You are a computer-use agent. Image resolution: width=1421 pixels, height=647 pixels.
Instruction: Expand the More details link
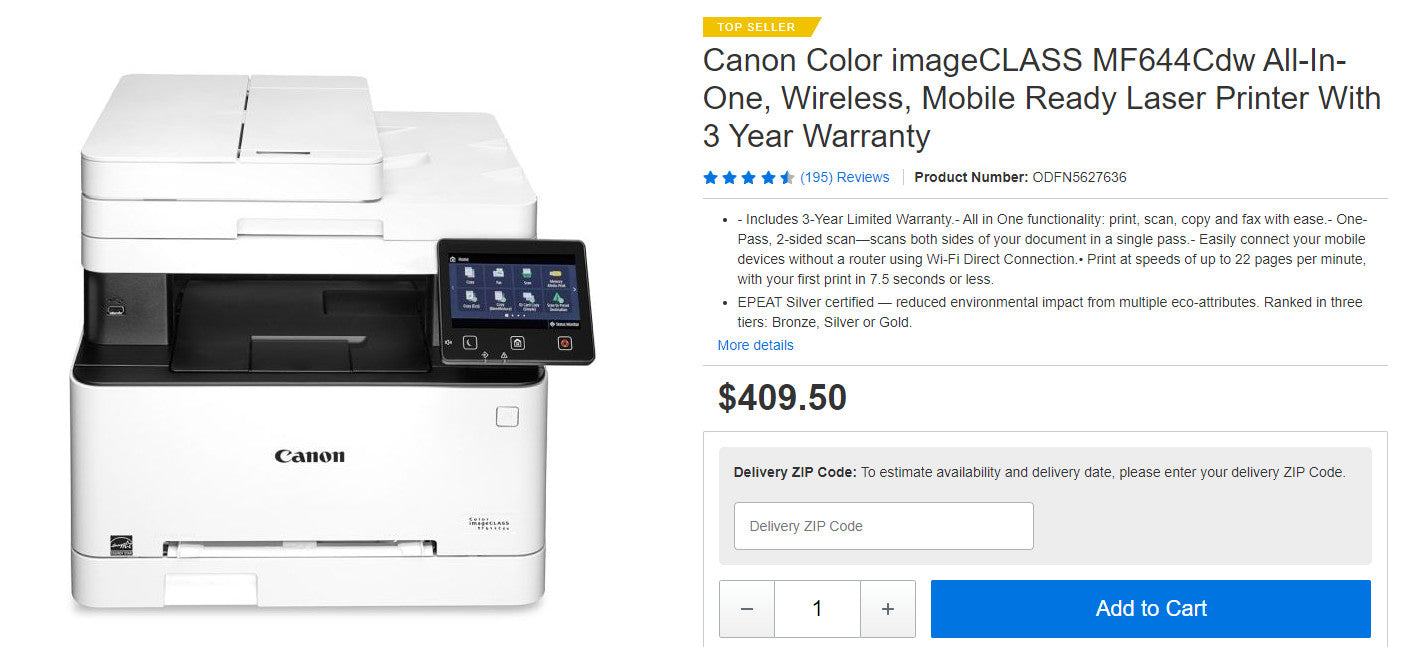pos(755,345)
